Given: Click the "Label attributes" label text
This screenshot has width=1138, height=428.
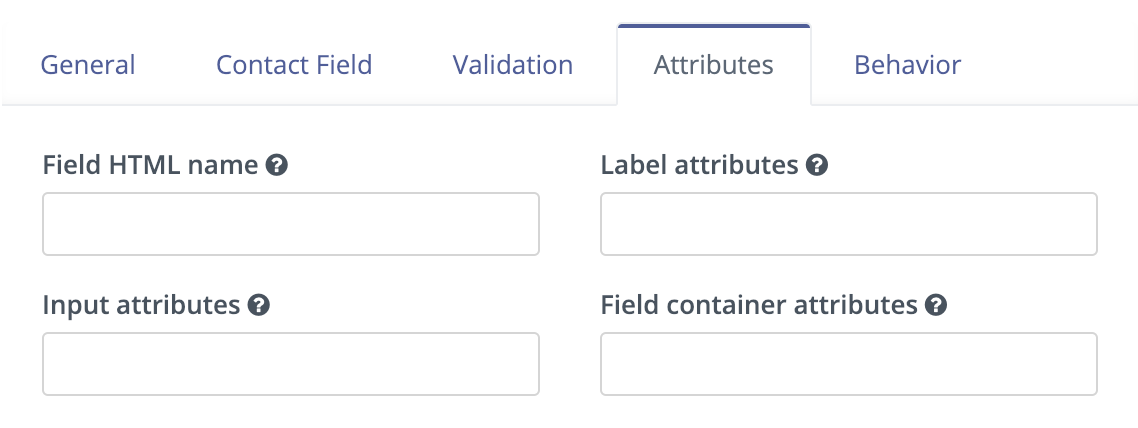Looking at the screenshot, I should pos(700,165).
